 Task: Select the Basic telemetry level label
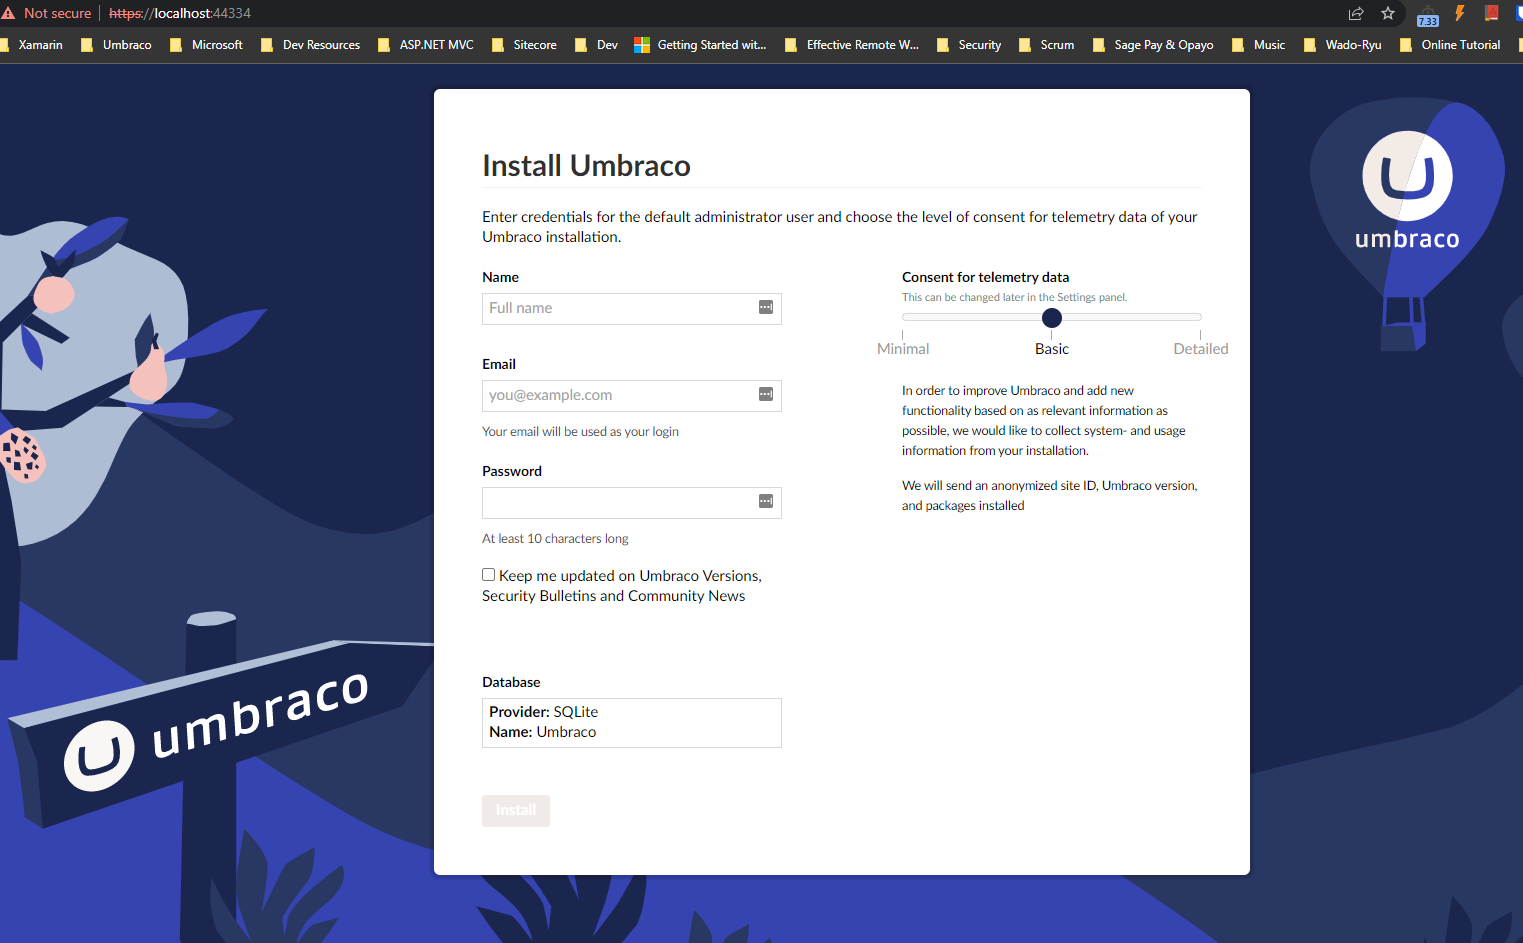click(x=1052, y=348)
